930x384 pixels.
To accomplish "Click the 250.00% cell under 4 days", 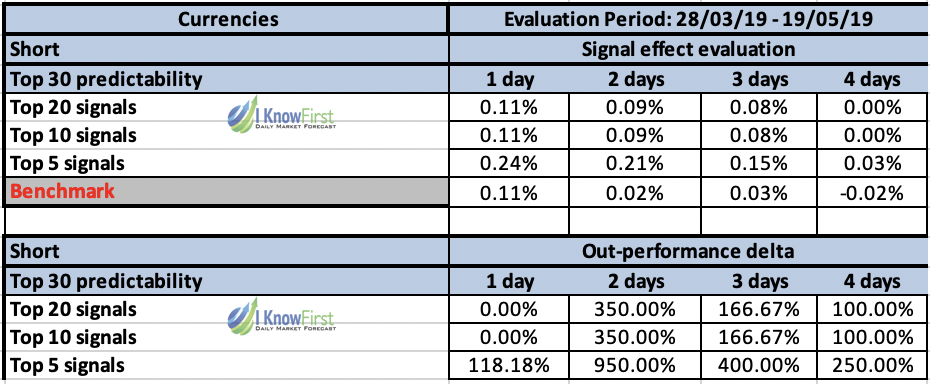I will (872, 365).
